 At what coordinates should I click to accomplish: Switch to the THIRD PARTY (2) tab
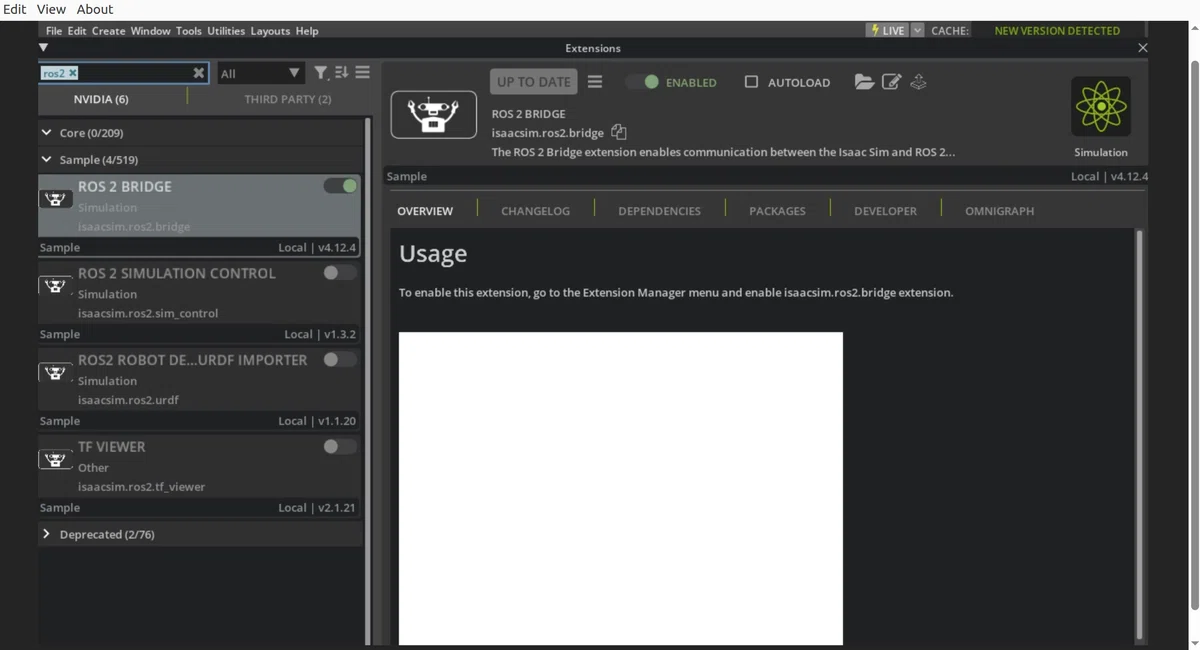point(288,99)
